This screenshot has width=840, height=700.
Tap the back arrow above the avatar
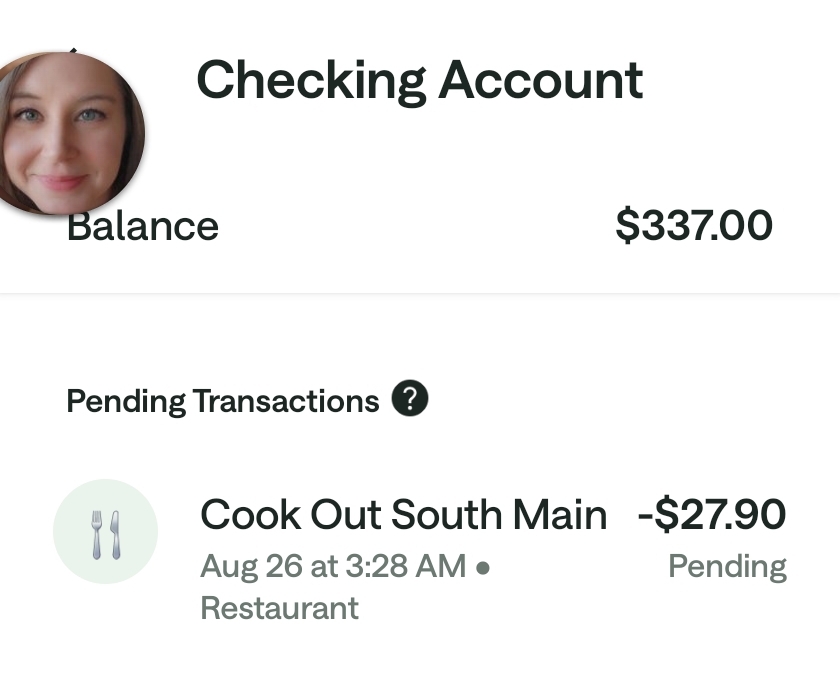(72, 50)
